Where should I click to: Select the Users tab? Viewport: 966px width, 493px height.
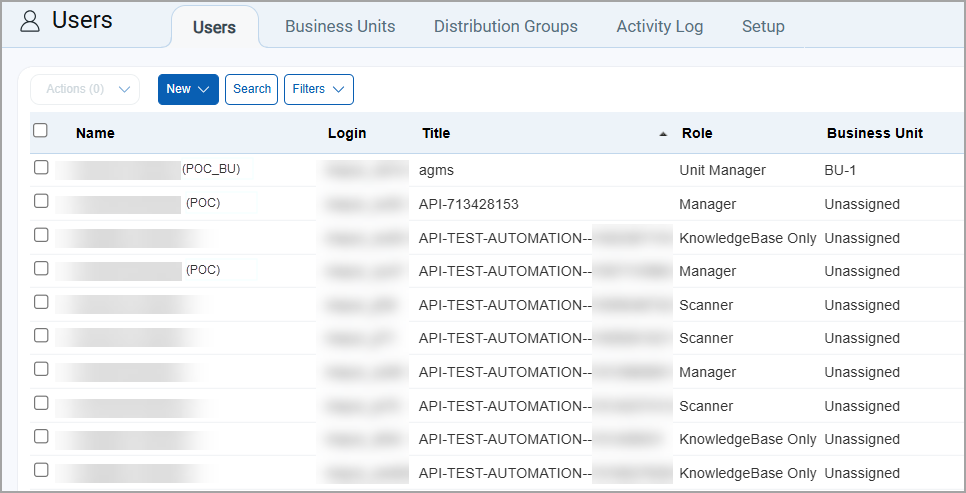coord(214,27)
